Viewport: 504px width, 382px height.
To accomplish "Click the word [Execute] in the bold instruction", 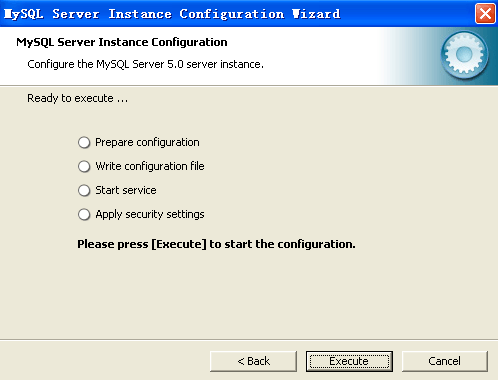I will pyautogui.click(x=179, y=244).
